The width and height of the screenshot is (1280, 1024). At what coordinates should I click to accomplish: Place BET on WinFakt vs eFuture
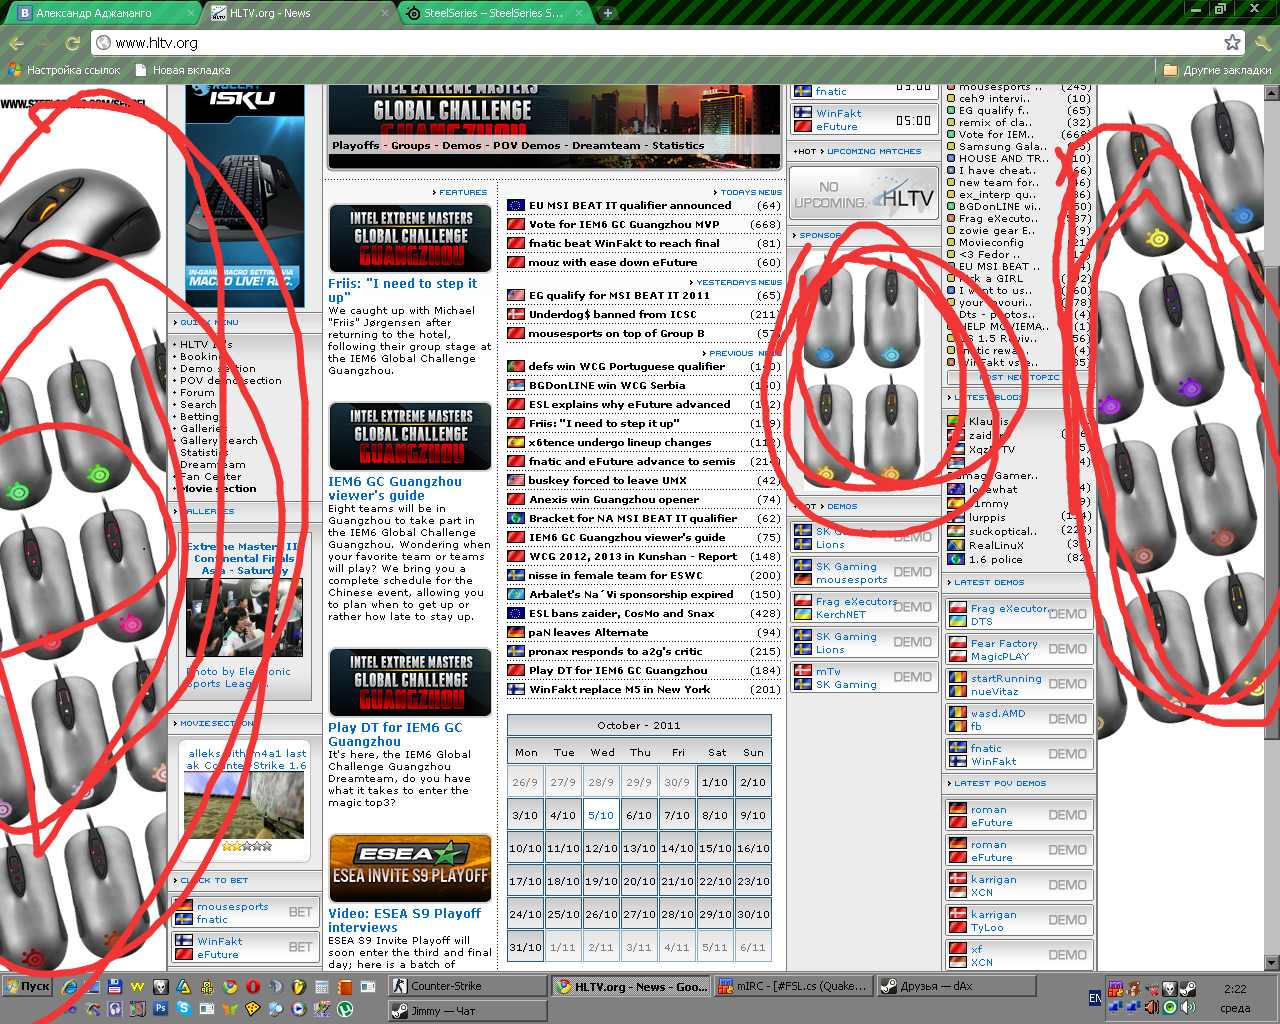(x=300, y=947)
